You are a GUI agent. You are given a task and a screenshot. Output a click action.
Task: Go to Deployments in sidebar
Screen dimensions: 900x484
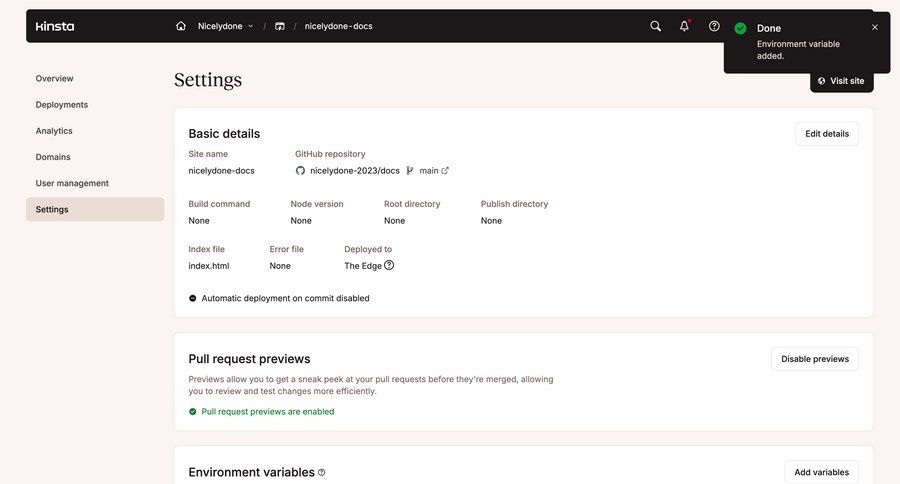click(x=62, y=105)
